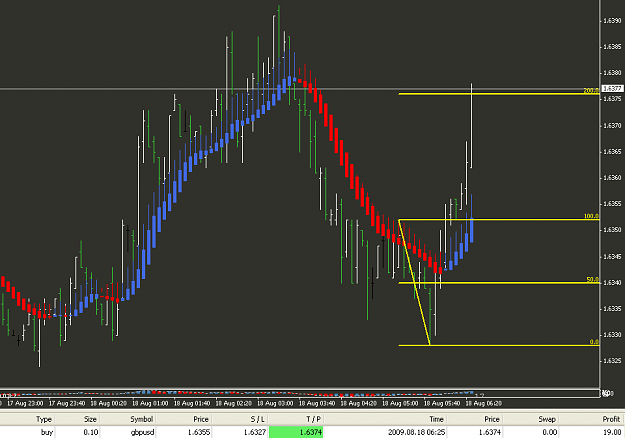Click the 18 Aug 00:20 time label
Screen dimensions: 625x438
click(108, 403)
